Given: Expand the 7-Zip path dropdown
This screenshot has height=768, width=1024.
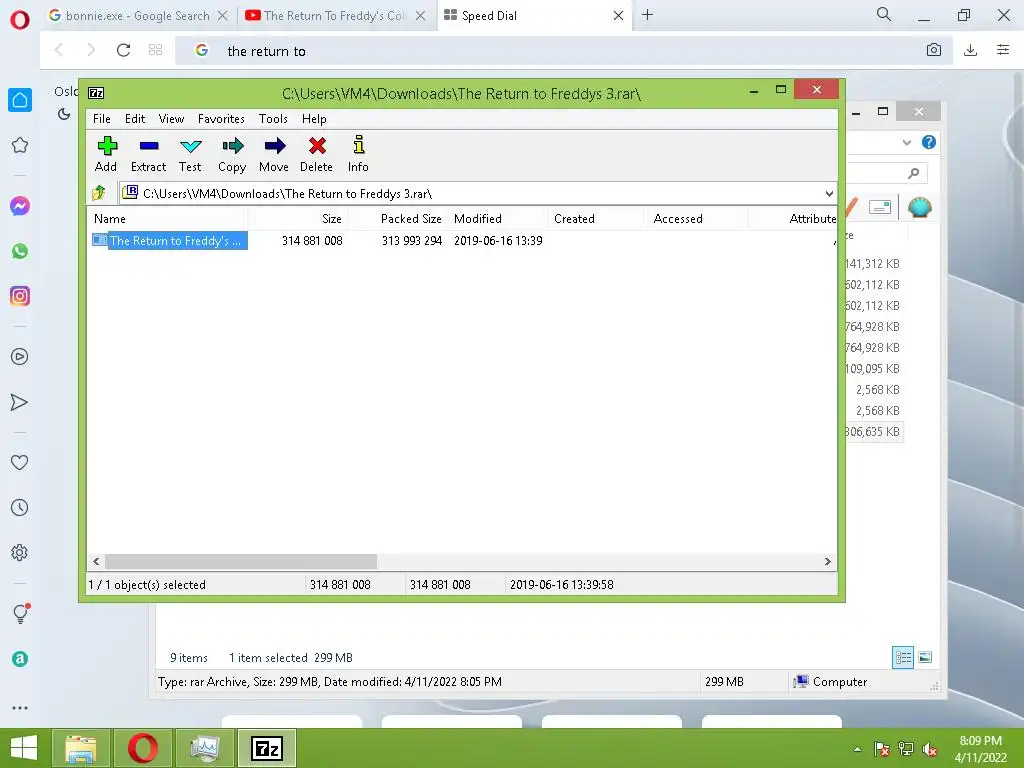Looking at the screenshot, I should click(829, 193).
